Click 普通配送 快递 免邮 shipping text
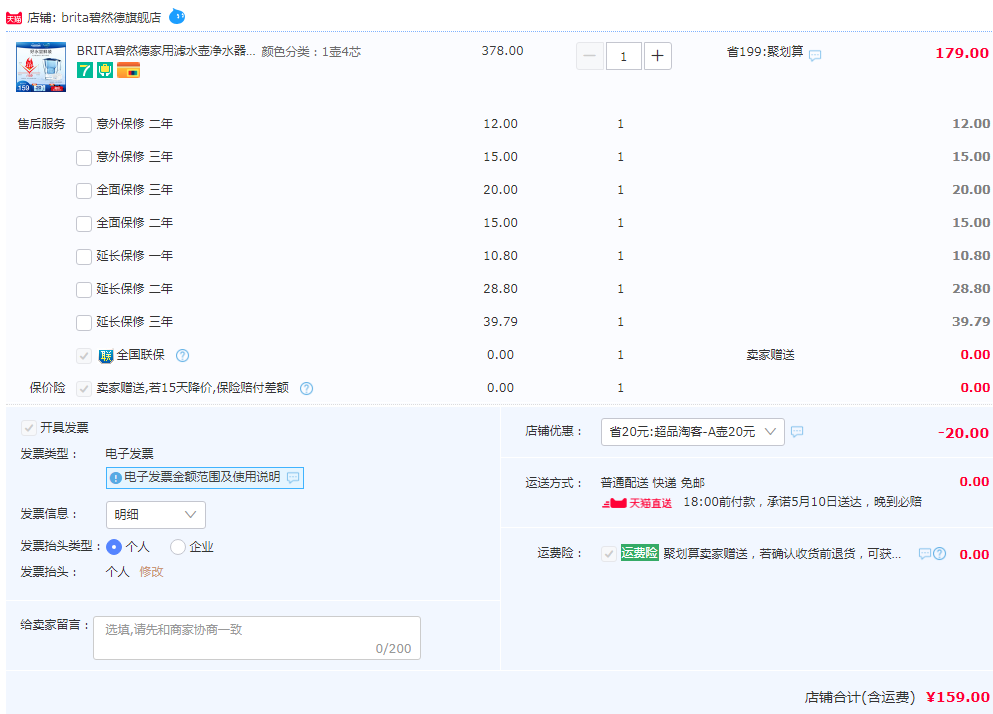993x714 pixels. coord(652,483)
